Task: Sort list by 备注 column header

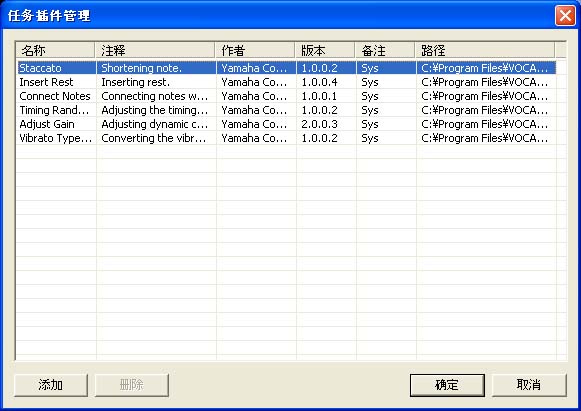Action: point(385,50)
